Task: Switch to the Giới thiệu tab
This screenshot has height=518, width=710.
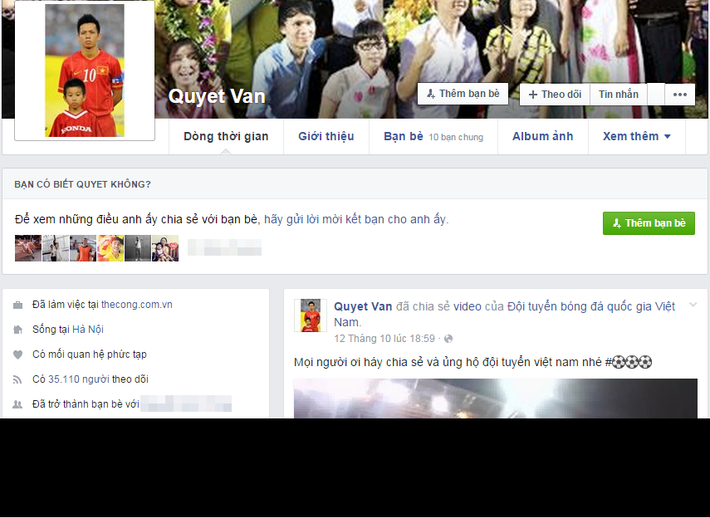Action: [326, 137]
